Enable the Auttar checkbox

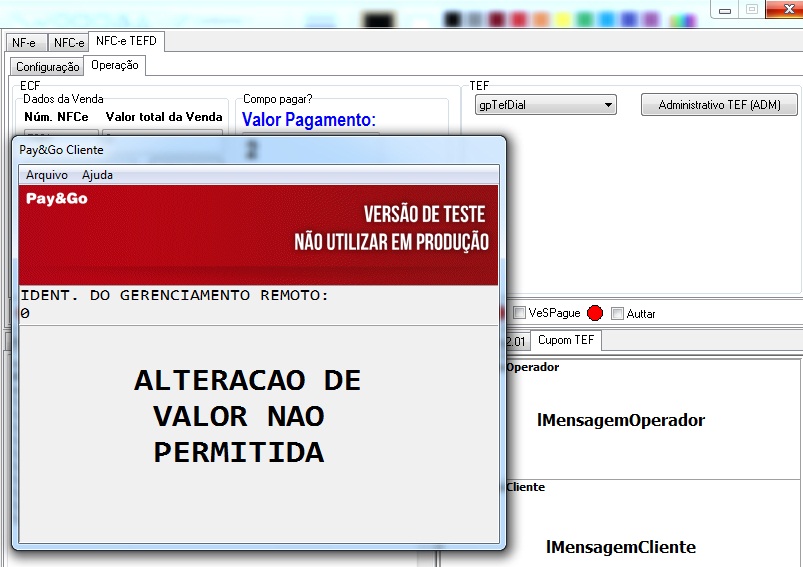(618, 313)
